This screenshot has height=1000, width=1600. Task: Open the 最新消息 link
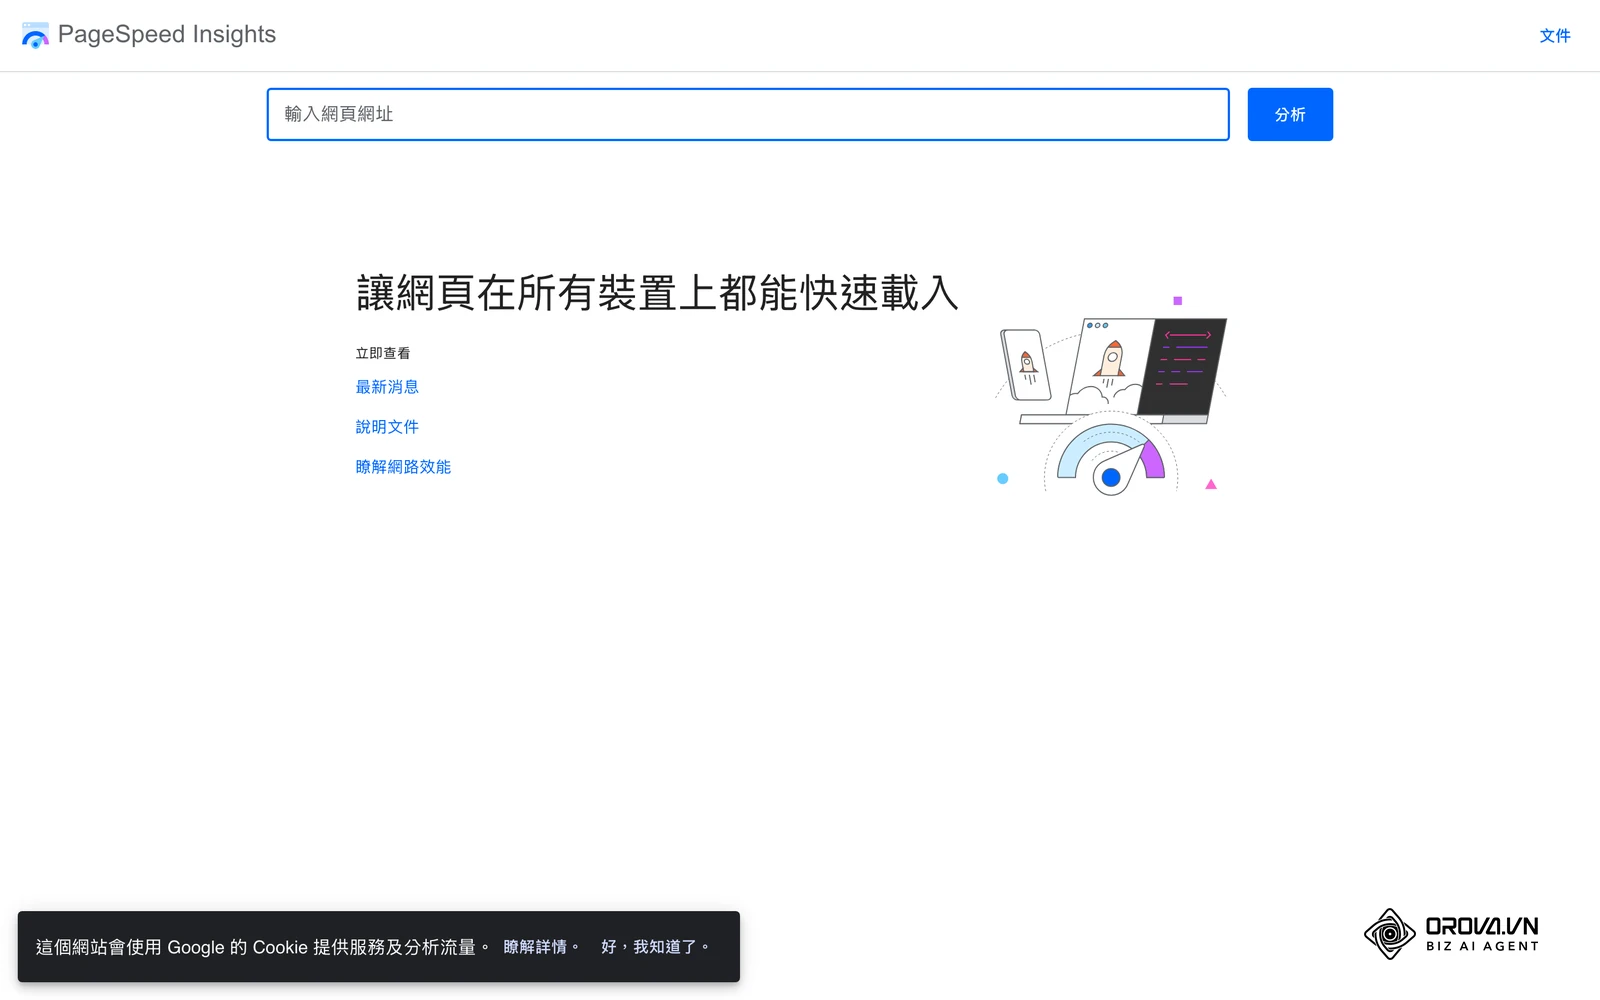coord(387,387)
